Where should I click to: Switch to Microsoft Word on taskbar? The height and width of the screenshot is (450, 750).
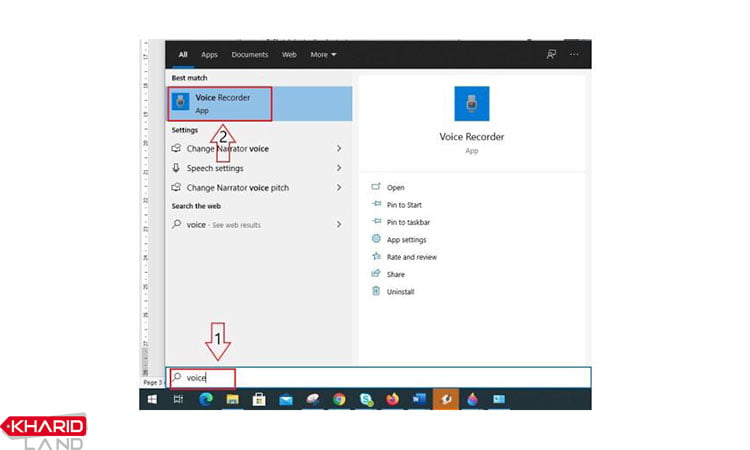(419, 399)
